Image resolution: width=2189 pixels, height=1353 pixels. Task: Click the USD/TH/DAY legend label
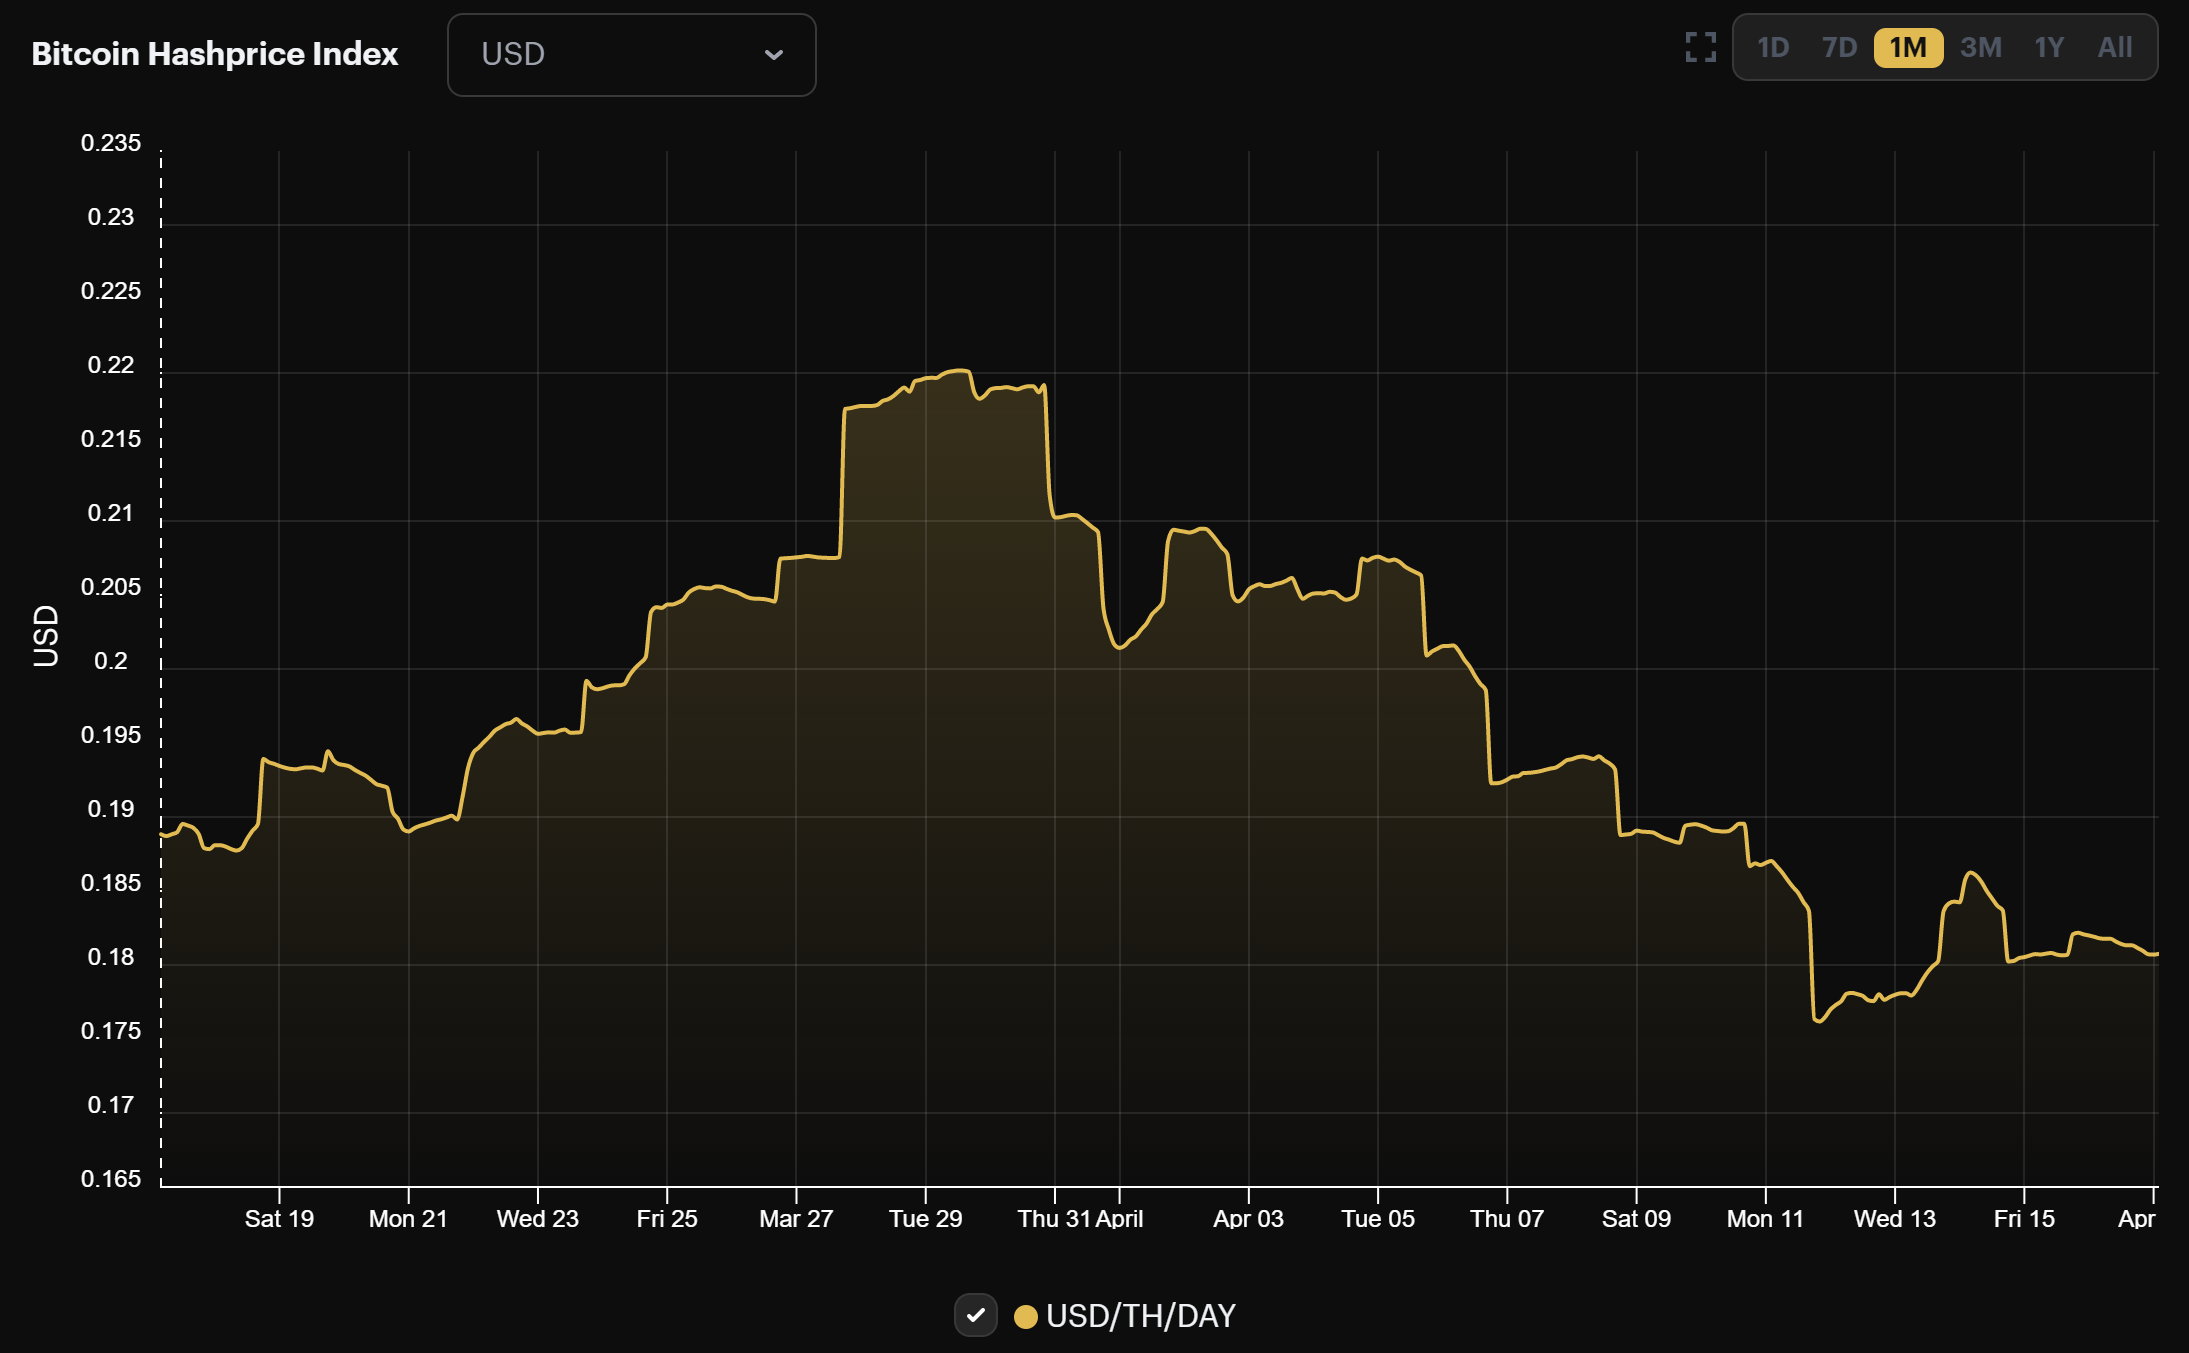tap(1140, 1315)
